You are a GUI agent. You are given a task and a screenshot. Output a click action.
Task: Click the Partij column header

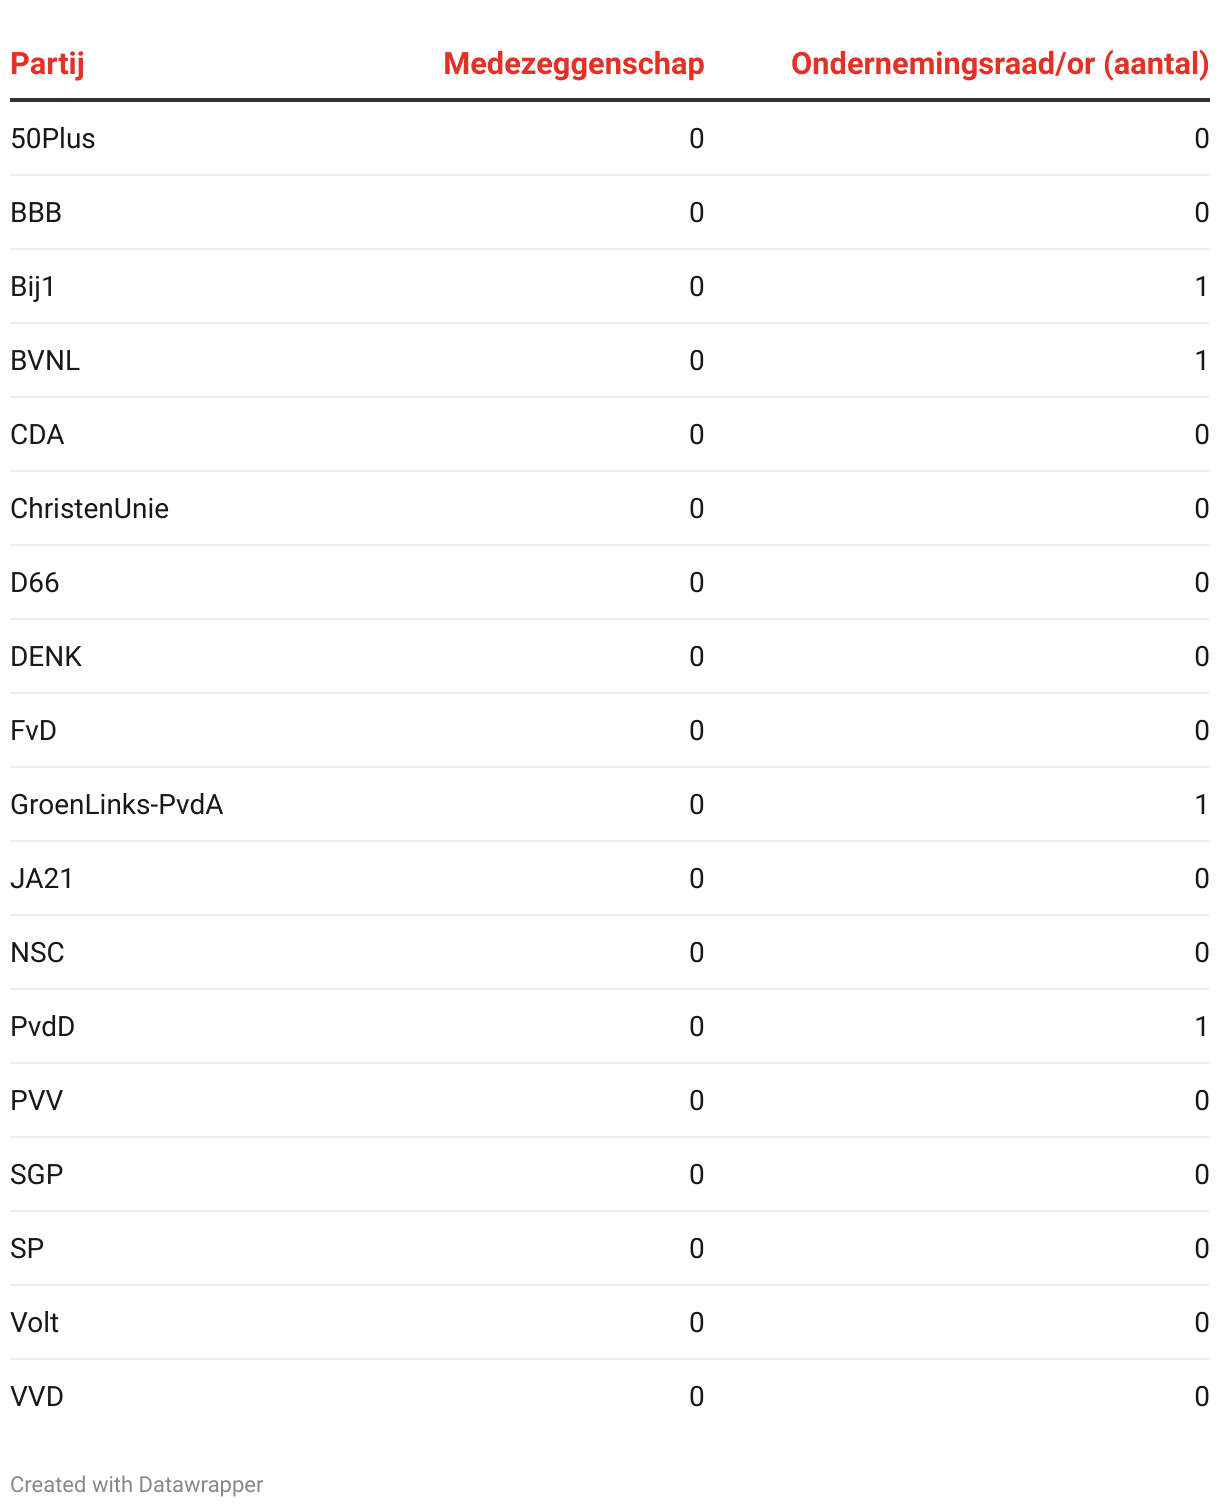[x=47, y=64]
